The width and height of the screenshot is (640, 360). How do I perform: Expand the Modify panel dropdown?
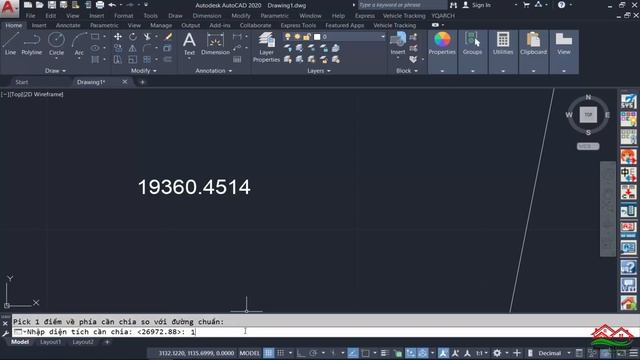click(x=143, y=71)
